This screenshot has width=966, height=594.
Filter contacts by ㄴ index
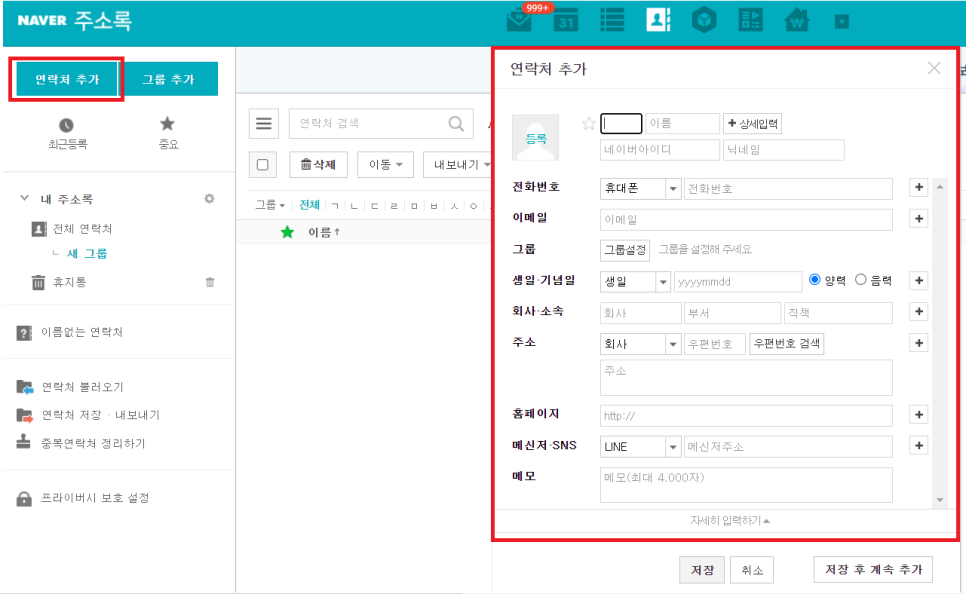pyautogui.click(x=354, y=206)
